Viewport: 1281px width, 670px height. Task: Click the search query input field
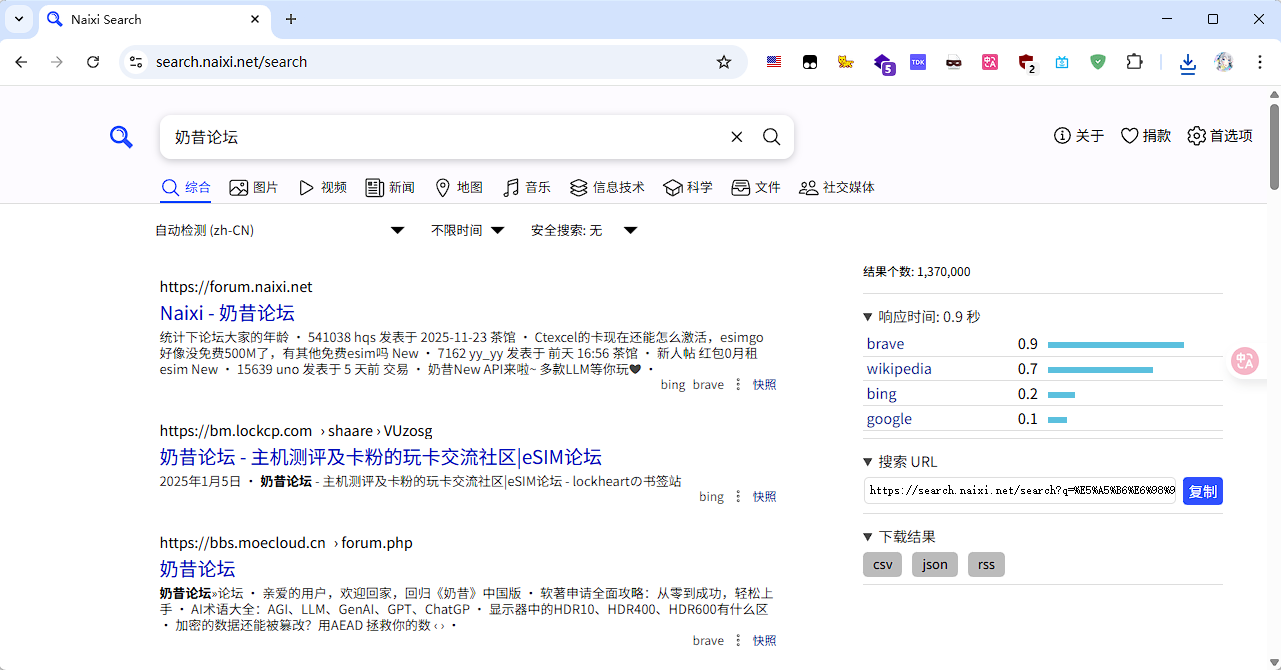click(440, 137)
